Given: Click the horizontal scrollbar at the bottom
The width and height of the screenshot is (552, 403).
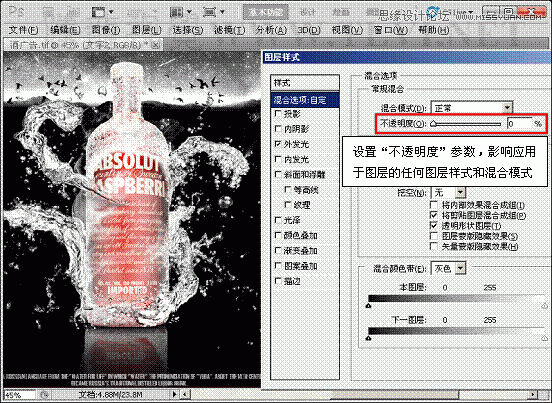Looking at the screenshot, I should click(x=359, y=395).
